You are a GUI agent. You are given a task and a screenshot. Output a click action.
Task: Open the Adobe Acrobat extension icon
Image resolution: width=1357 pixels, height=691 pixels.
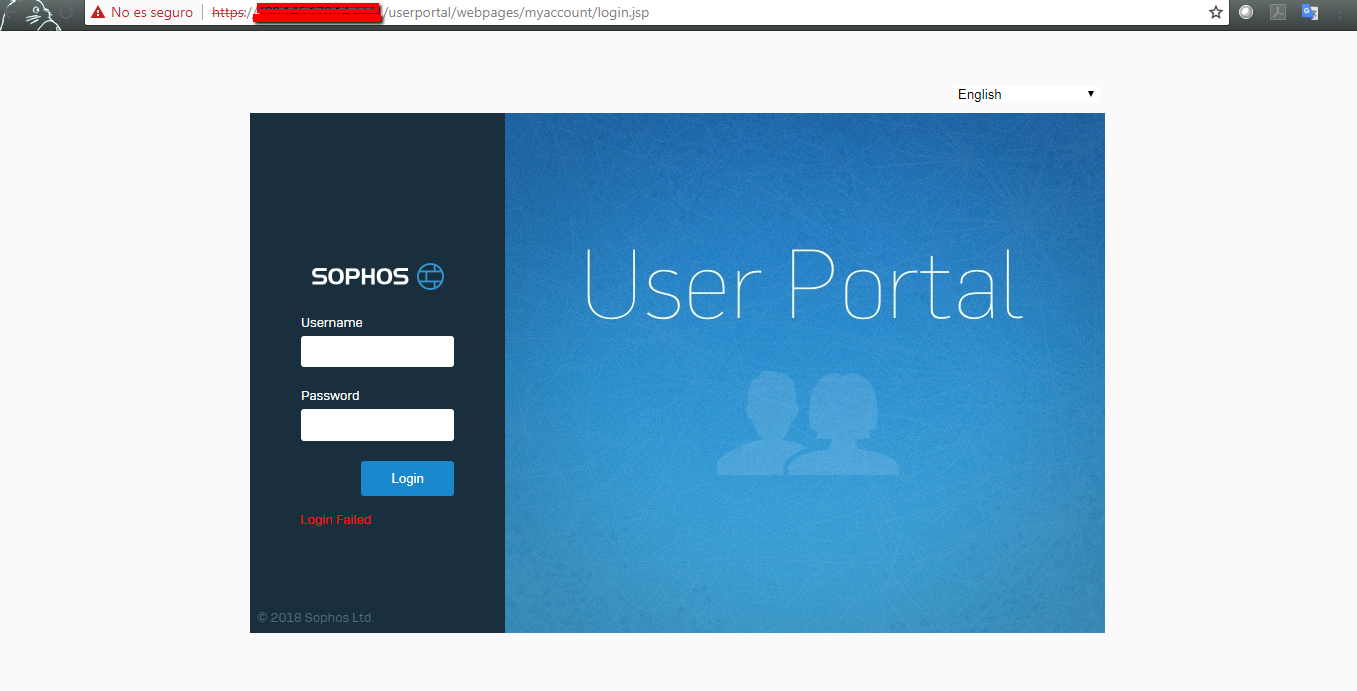1277,12
